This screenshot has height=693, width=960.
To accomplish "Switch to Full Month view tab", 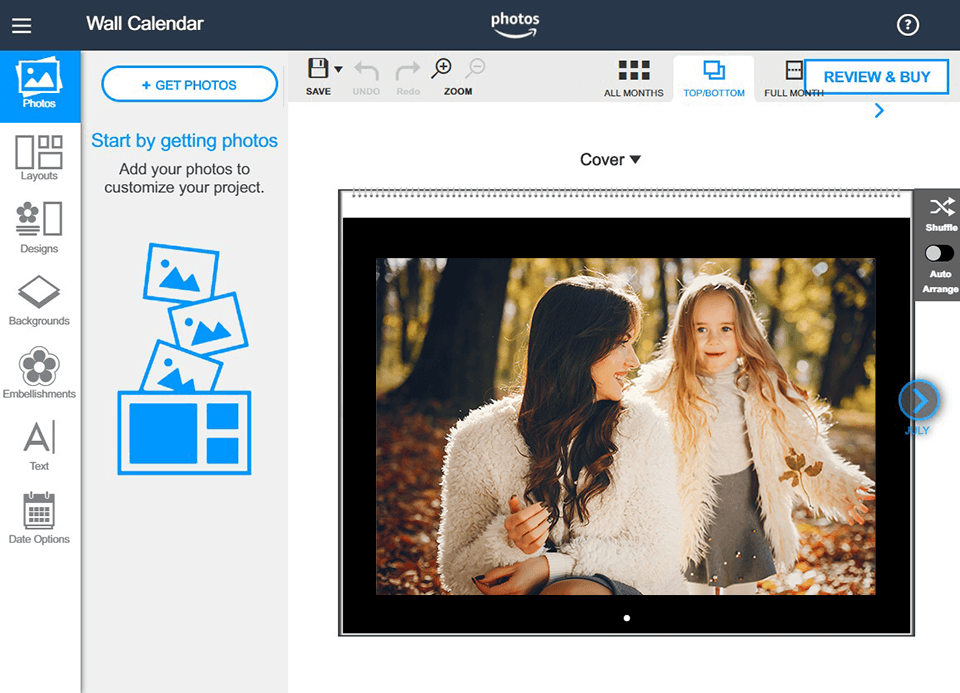I will (x=793, y=76).
